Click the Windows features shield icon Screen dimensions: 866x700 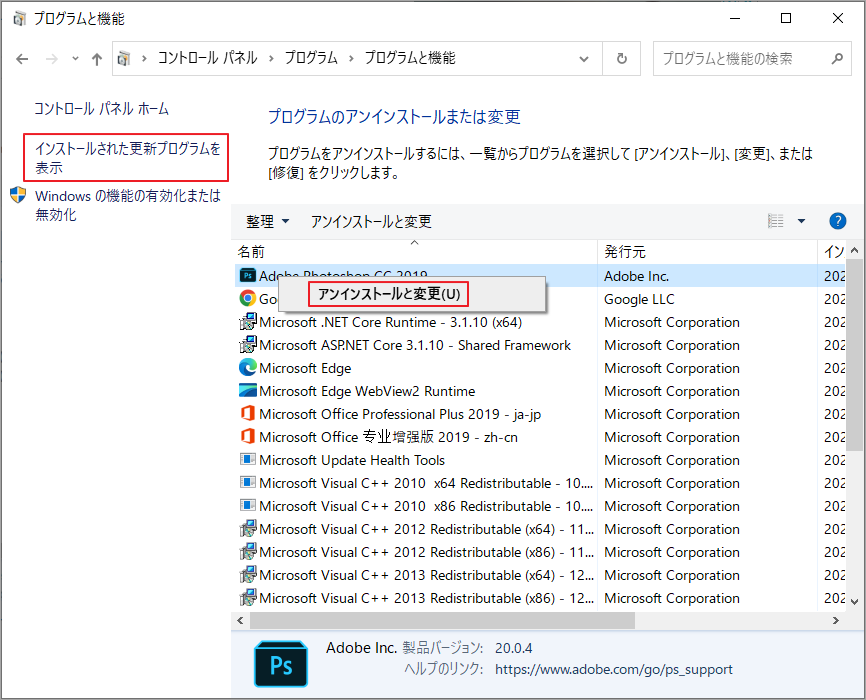pos(18,194)
